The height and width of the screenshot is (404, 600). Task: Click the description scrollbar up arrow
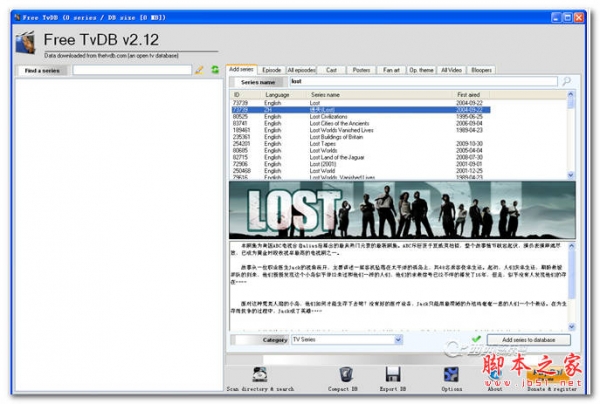click(x=572, y=246)
